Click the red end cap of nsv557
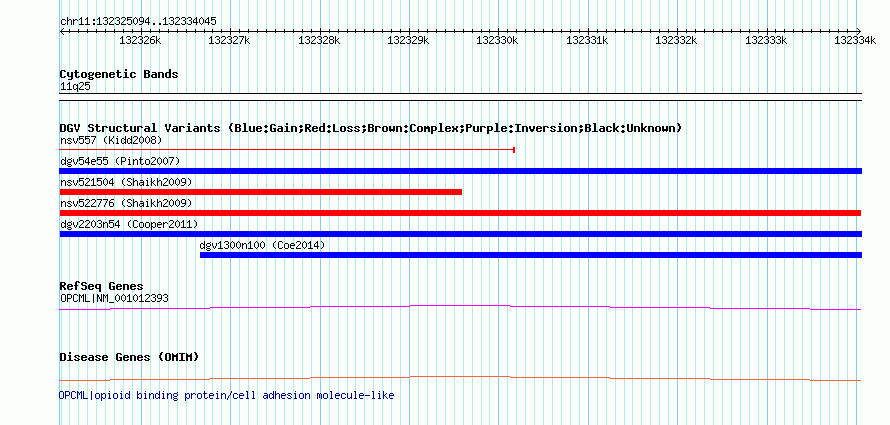 [514, 150]
